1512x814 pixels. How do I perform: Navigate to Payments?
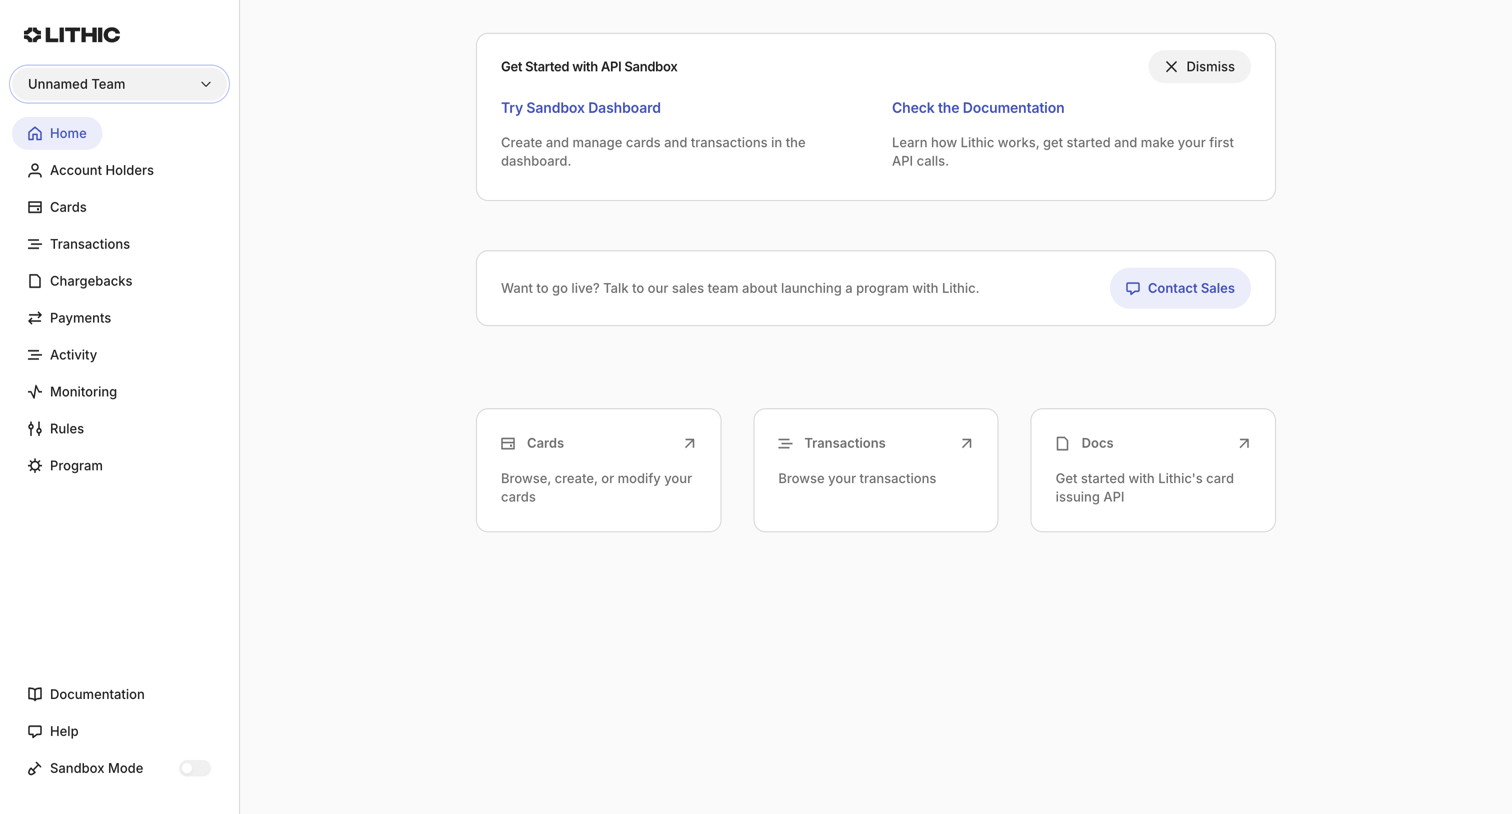(69, 318)
